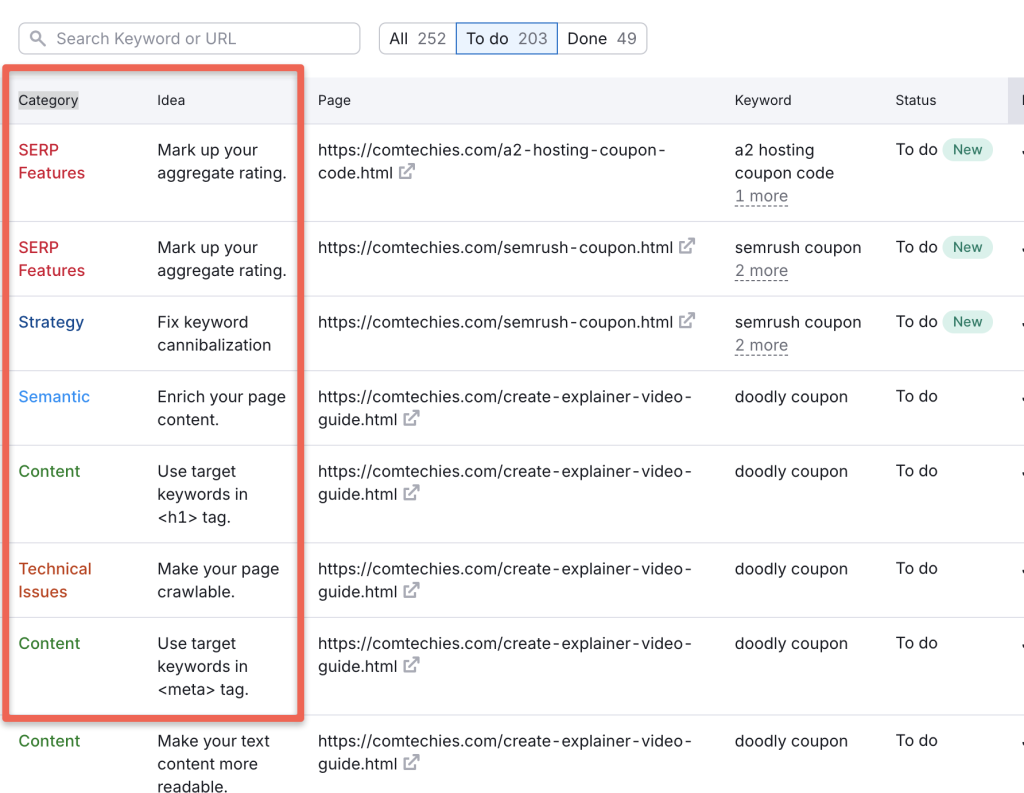This screenshot has height=793, width=1024.
Task: Click the New badge on the first row
Action: coord(967,149)
